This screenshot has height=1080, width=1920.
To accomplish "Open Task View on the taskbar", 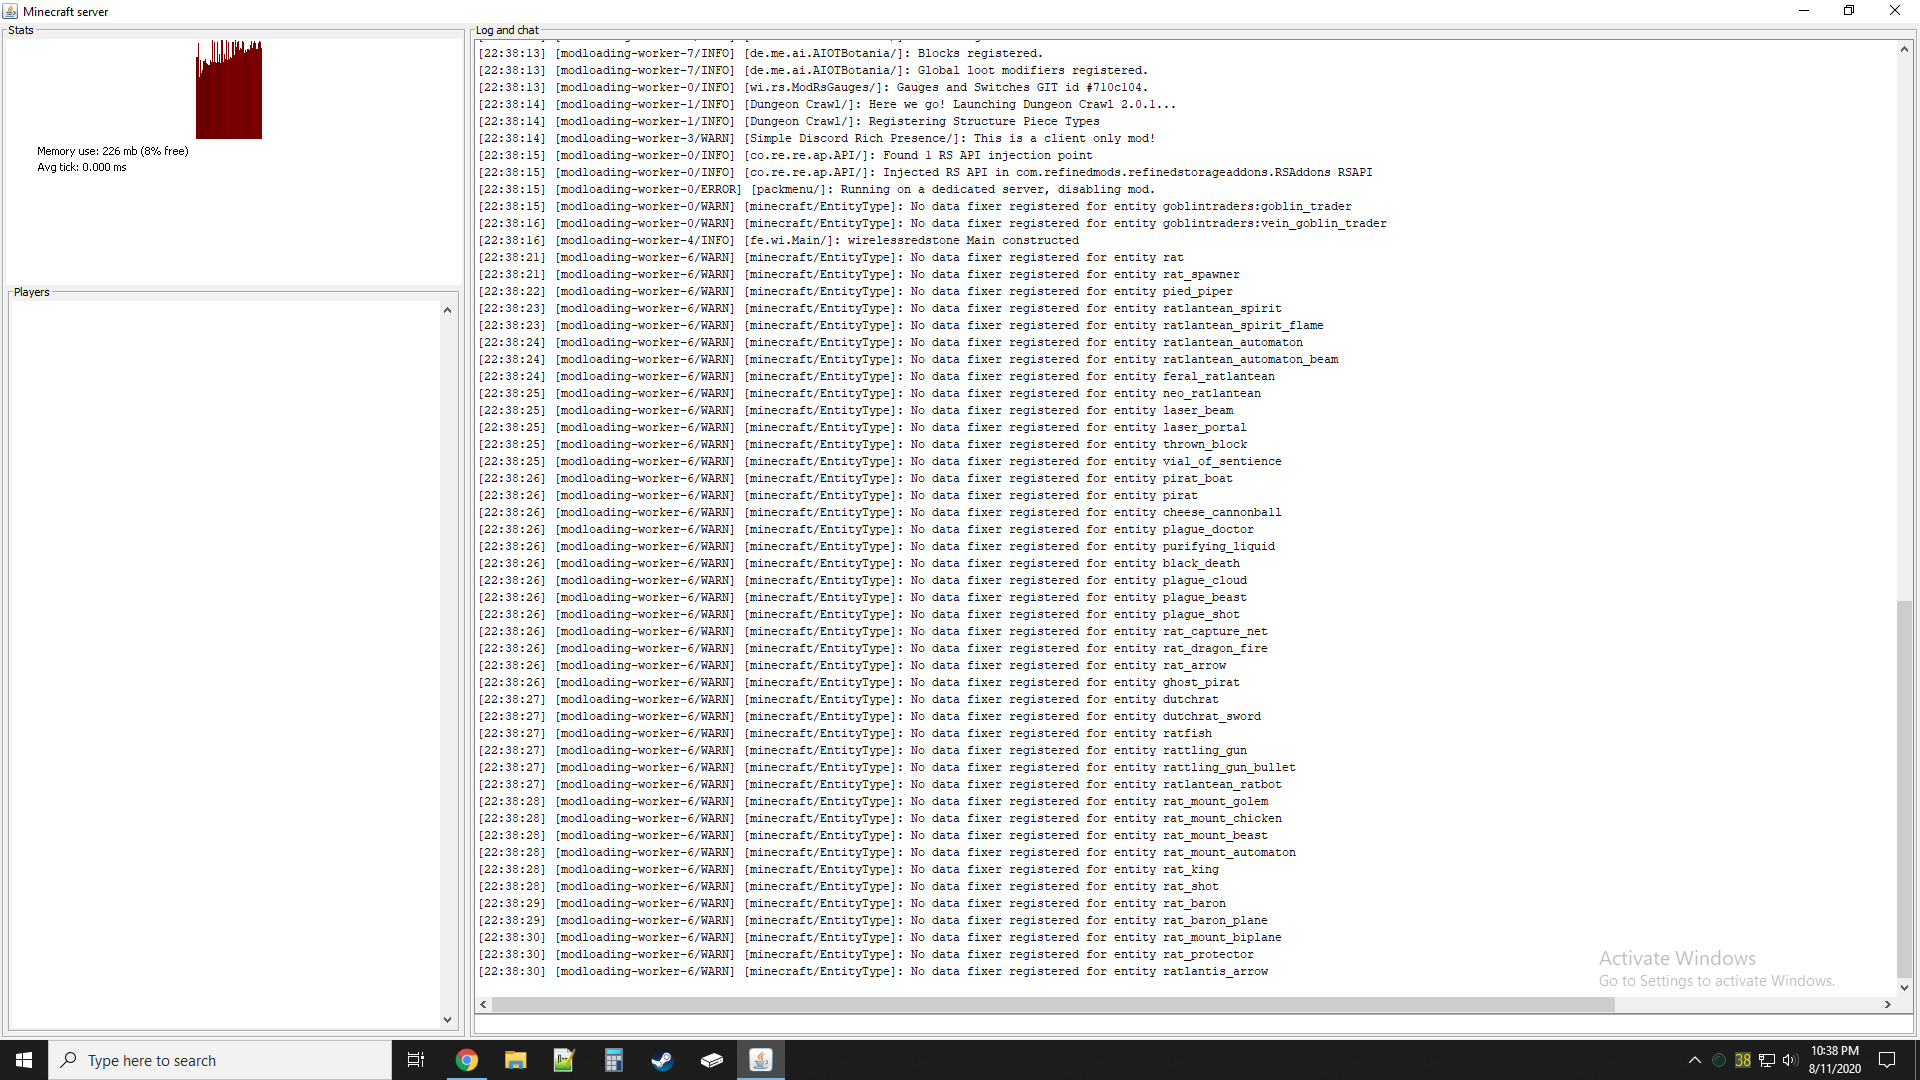I will point(416,1060).
